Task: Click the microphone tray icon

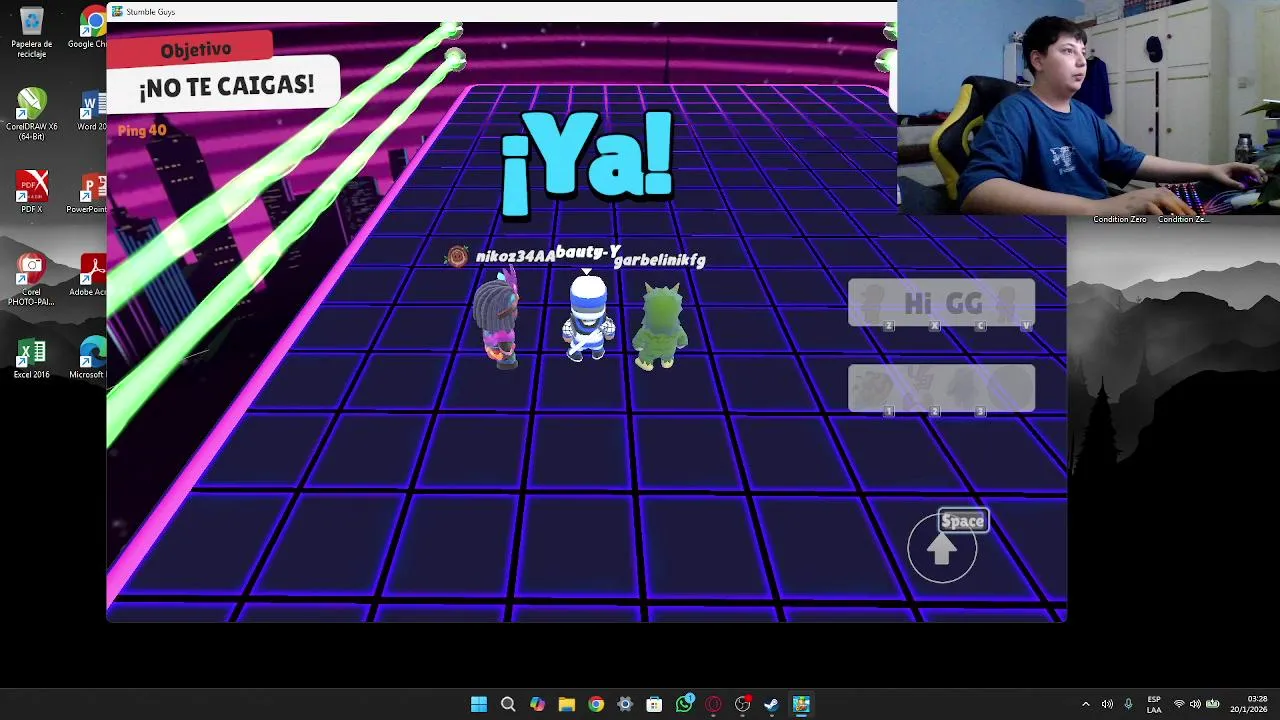Action: click(x=1129, y=704)
